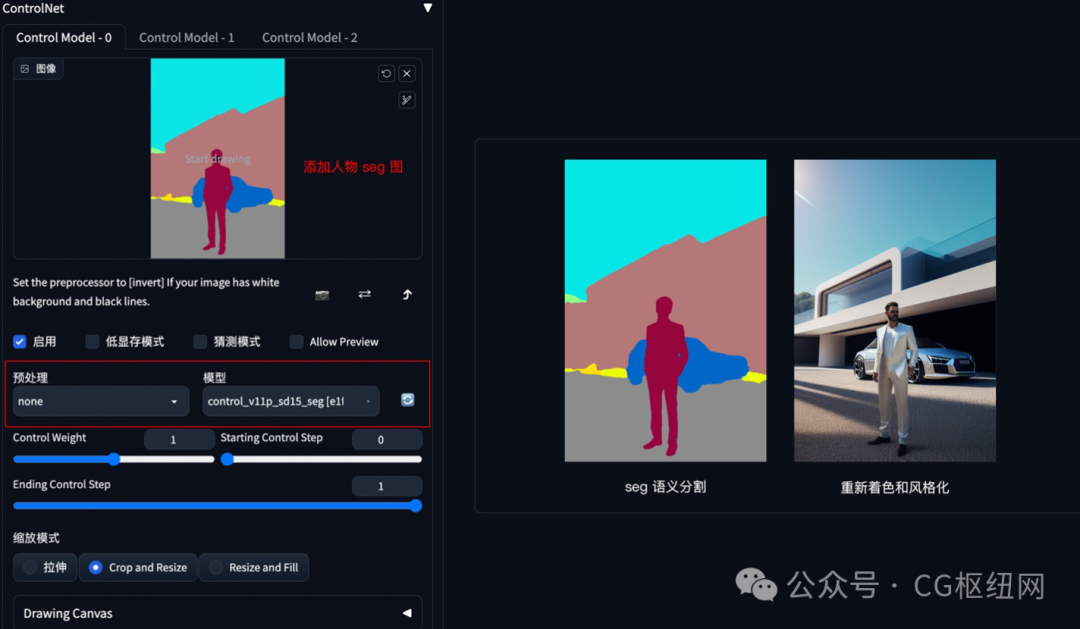Image resolution: width=1080 pixels, height=629 pixels.
Task: Click the undo icon on image canvas
Action: pyautogui.click(x=386, y=73)
